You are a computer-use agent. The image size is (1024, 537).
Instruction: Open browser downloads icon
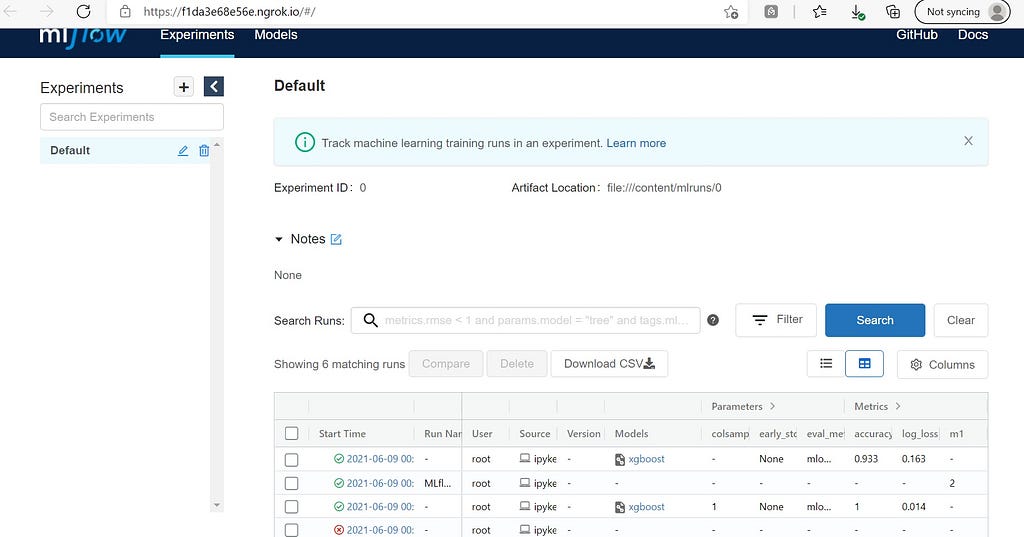point(857,12)
